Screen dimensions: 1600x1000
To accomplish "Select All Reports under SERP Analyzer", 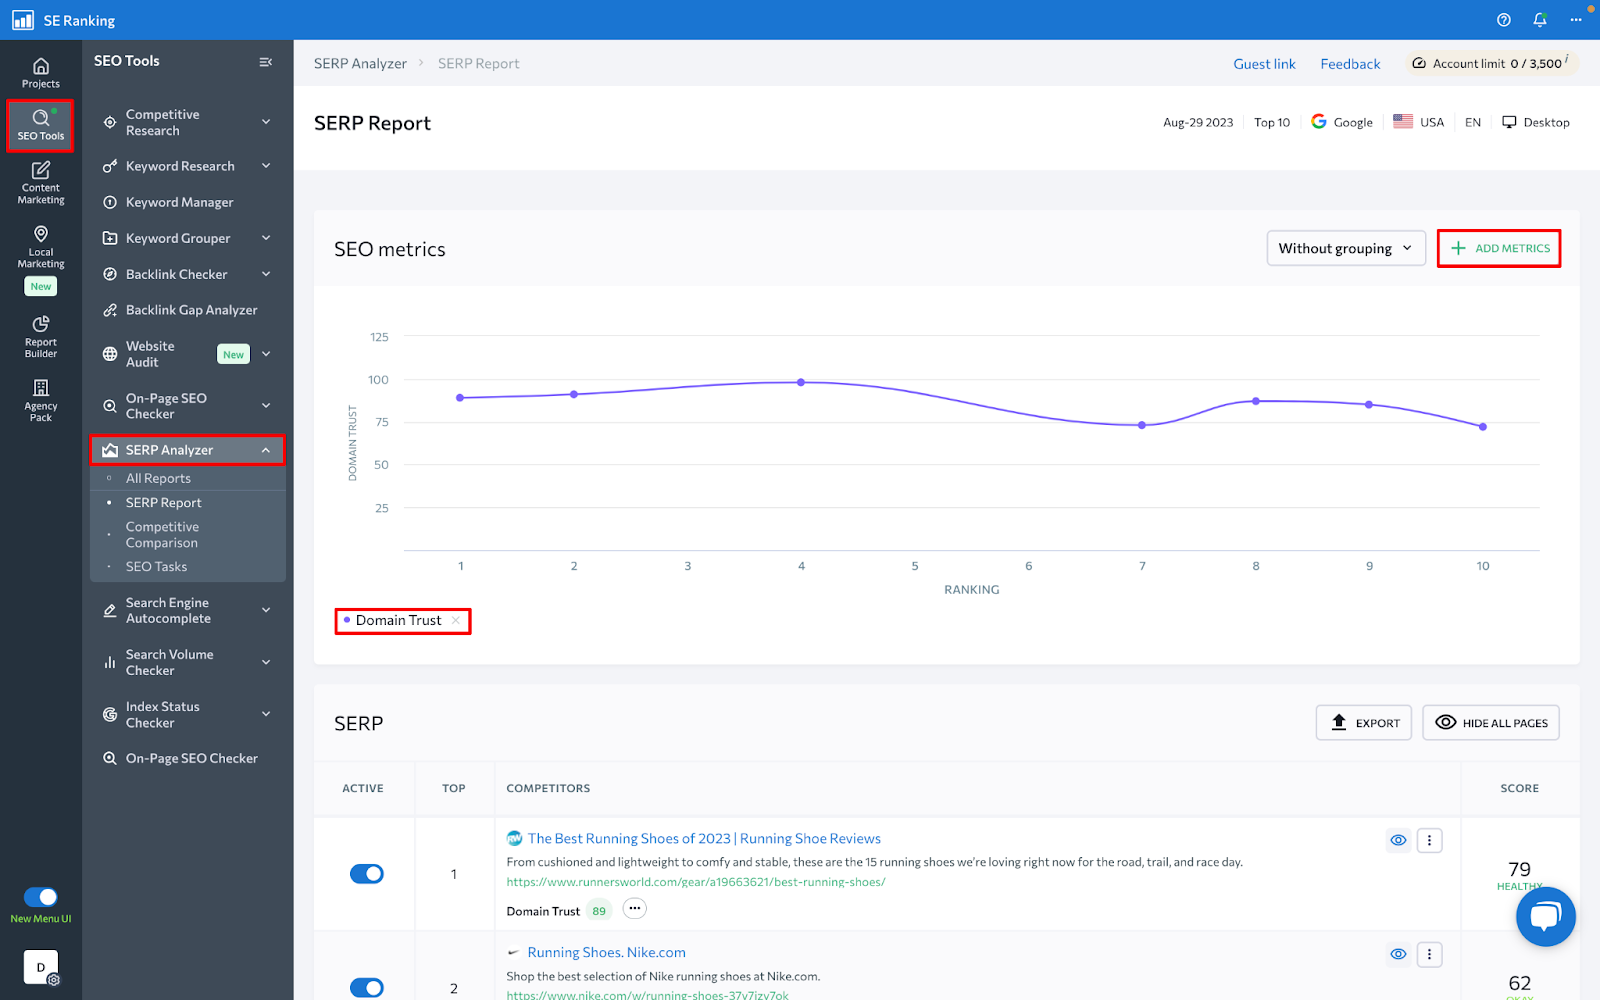I will tap(158, 478).
